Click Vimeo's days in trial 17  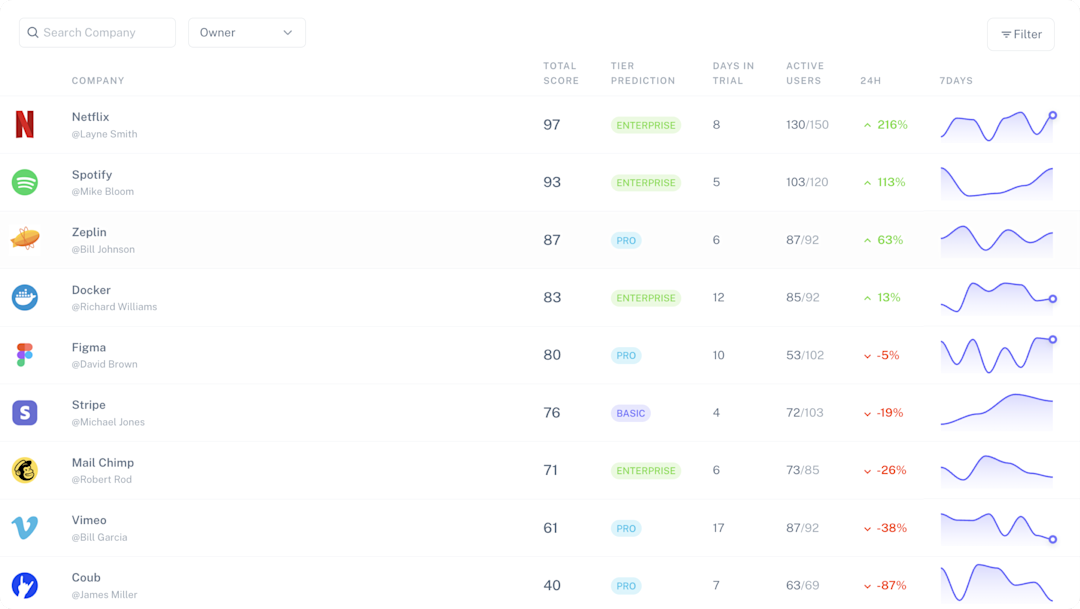click(x=718, y=528)
